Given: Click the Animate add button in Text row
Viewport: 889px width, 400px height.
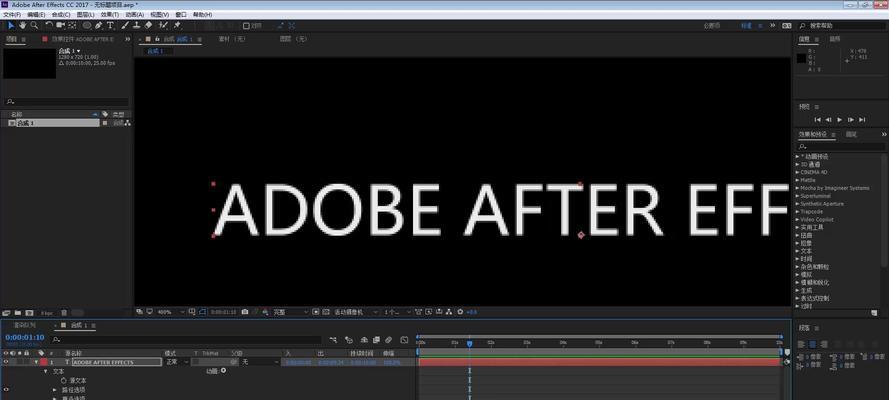Looking at the screenshot, I should [x=223, y=371].
